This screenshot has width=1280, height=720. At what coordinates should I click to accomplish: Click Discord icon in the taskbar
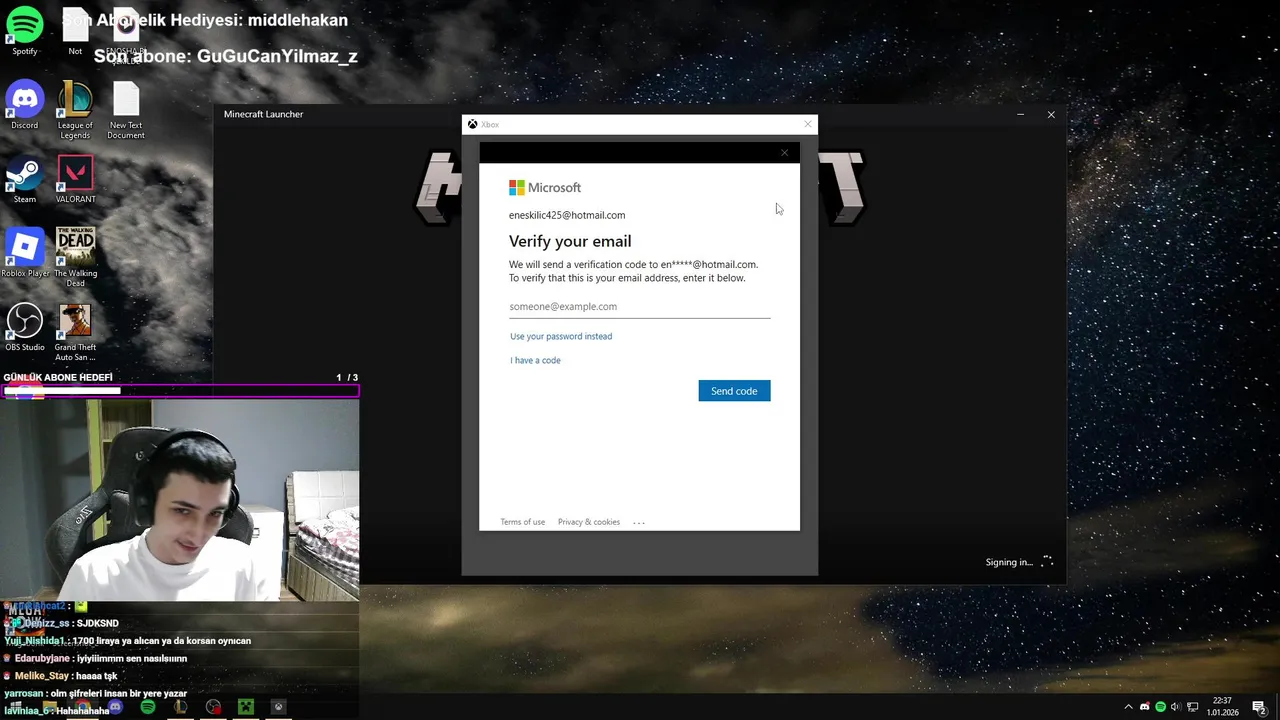coord(116,707)
